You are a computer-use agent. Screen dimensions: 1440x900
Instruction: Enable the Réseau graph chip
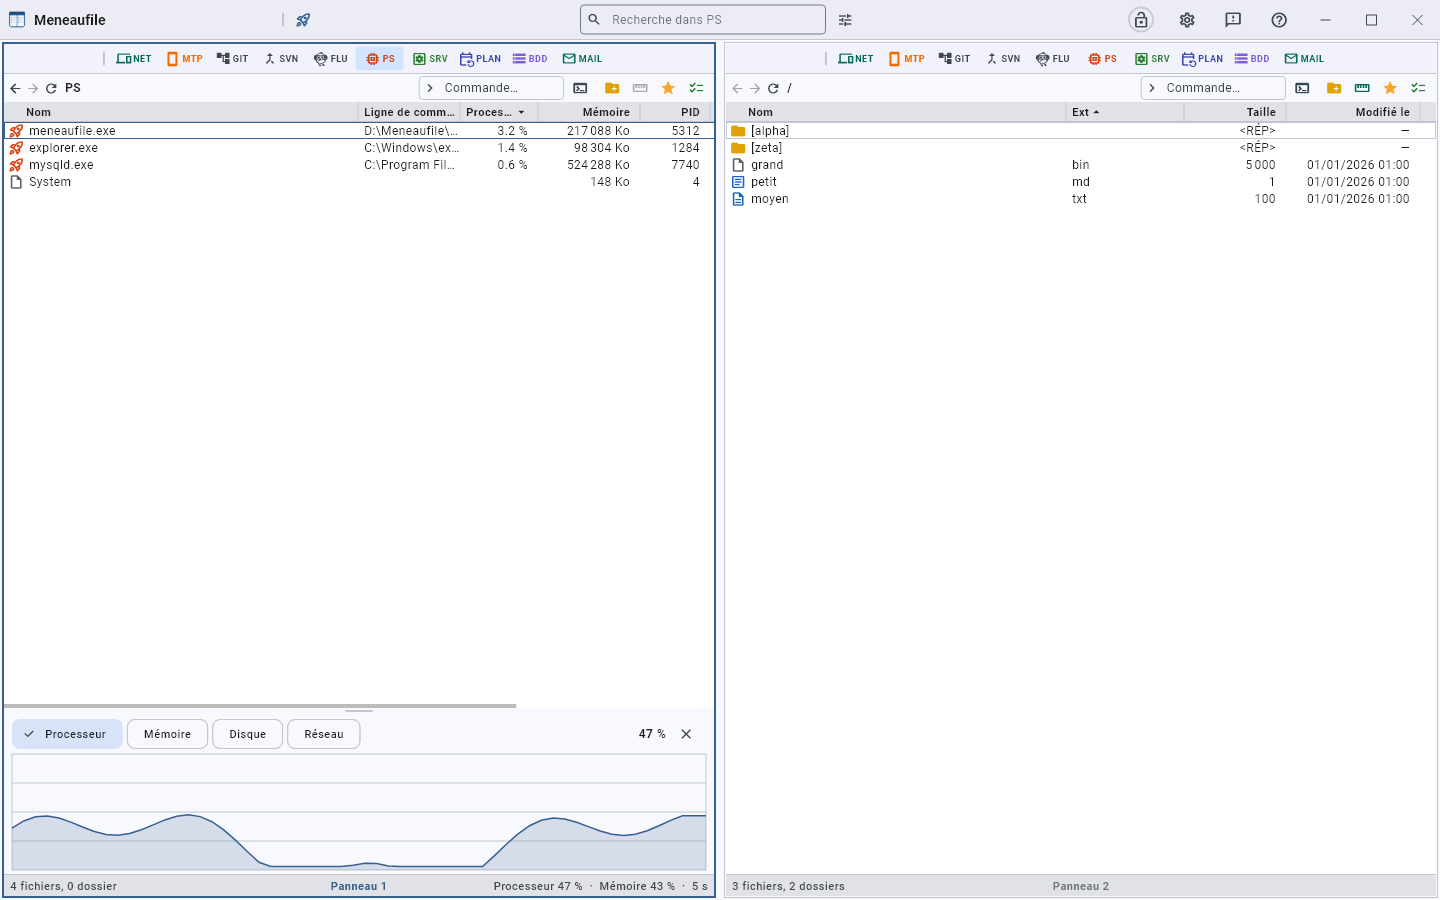click(x=324, y=734)
